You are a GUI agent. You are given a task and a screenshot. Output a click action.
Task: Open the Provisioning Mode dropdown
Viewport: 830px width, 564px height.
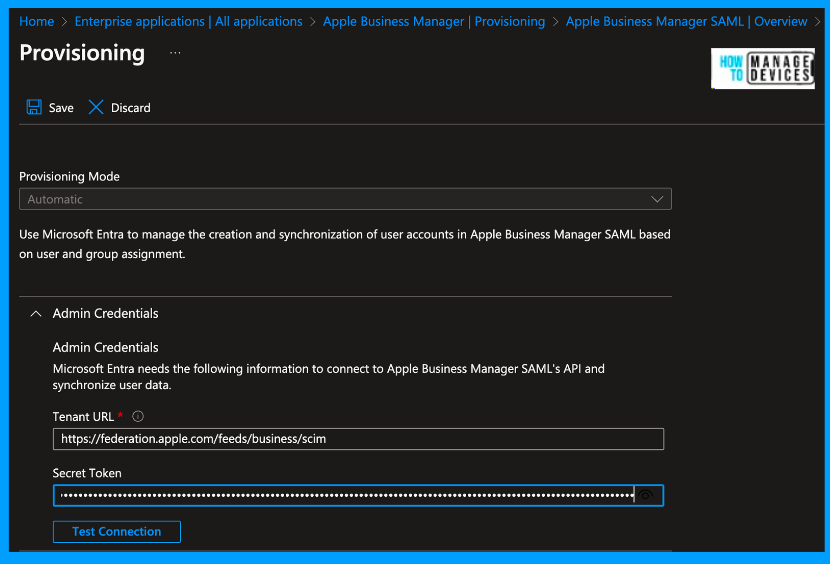[x=345, y=199]
